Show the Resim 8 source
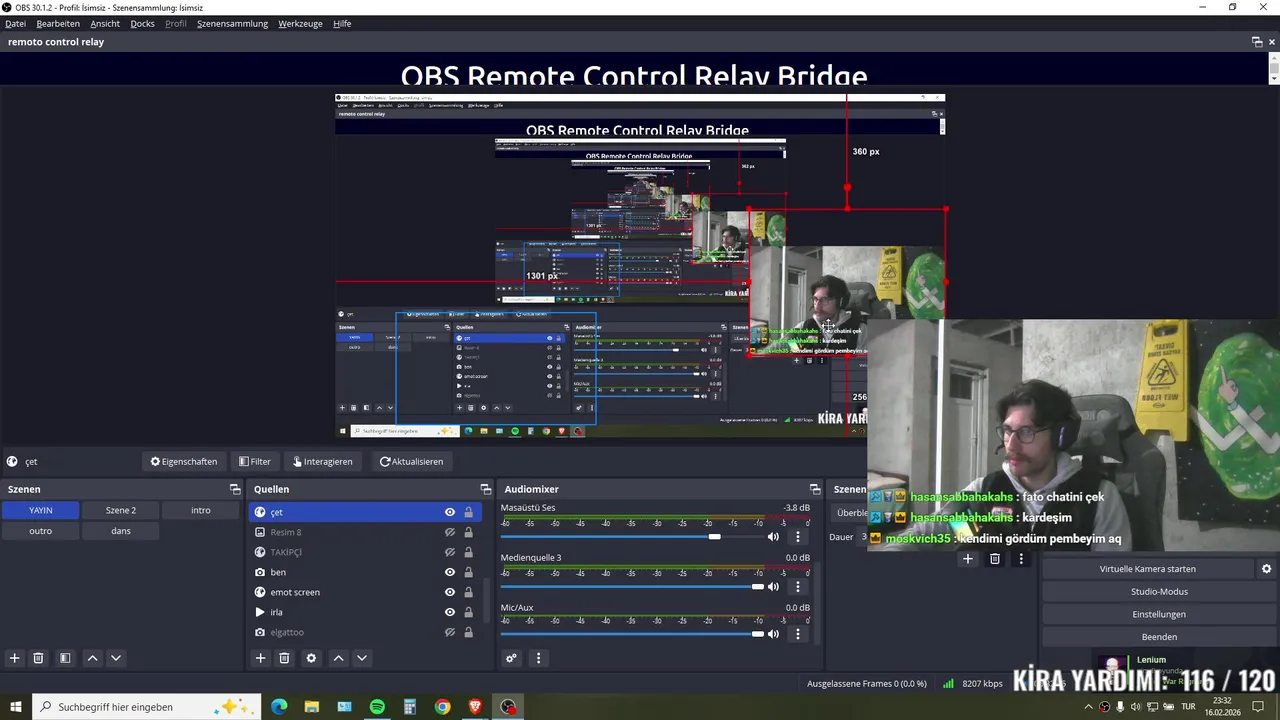 [x=450, y=532]
